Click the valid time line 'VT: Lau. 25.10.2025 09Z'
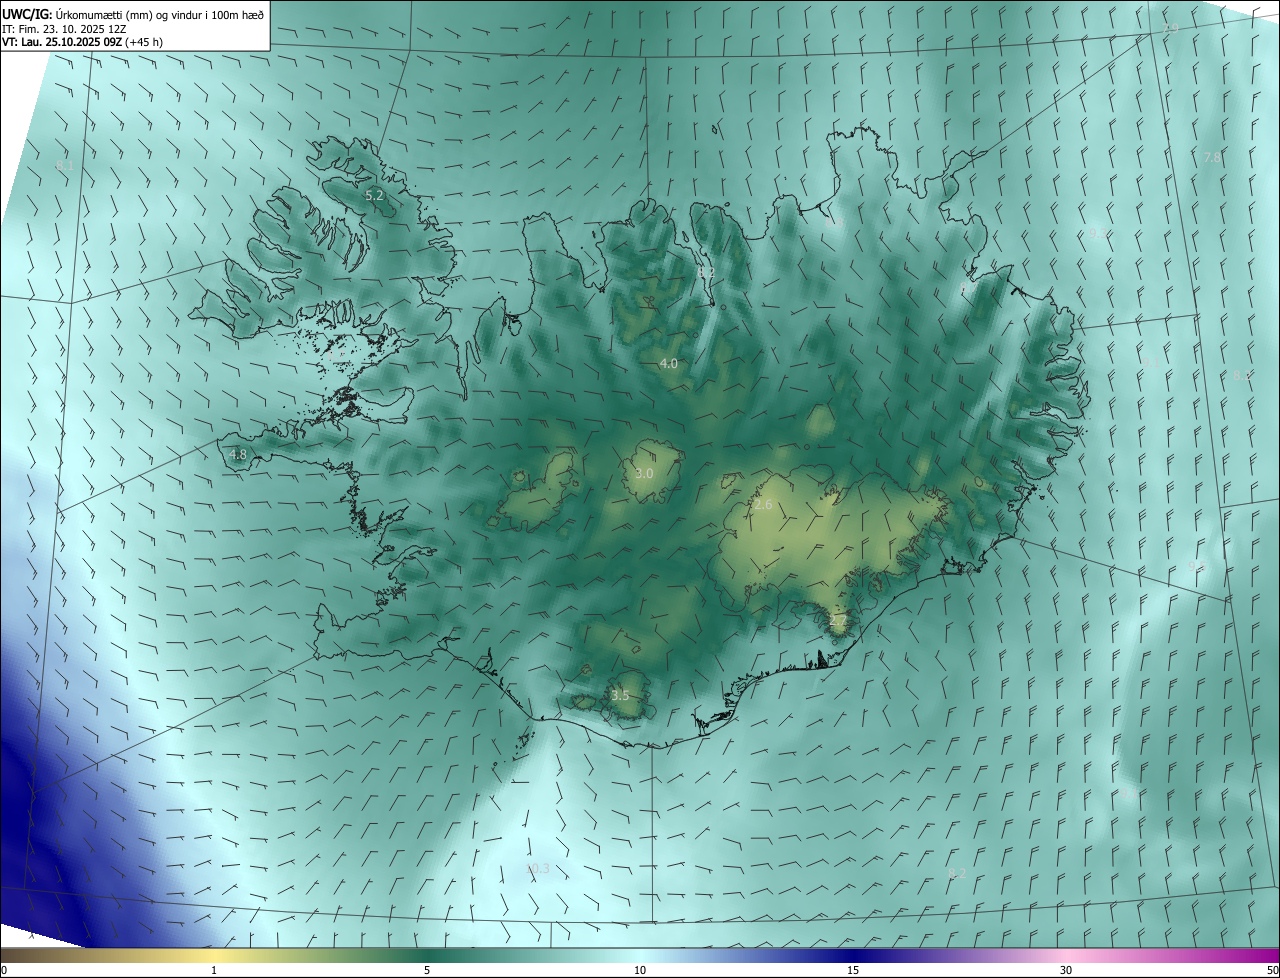 pyautogui.click(x=62, y=43)
